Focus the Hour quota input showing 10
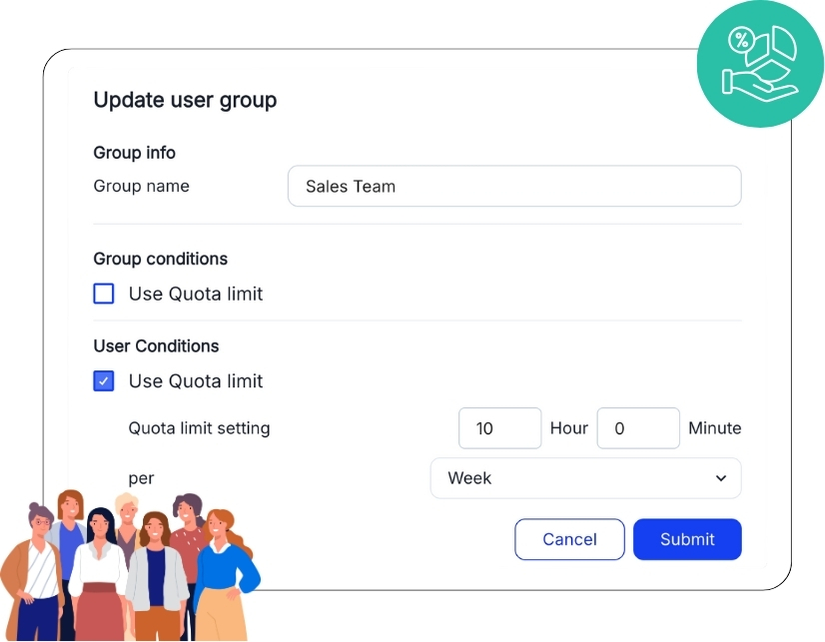 coord(499,428)
